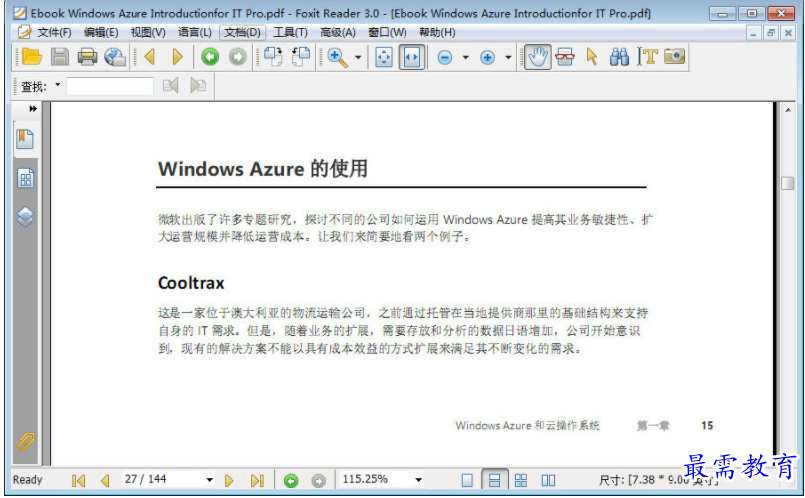The height and width of the screenshot is (498, 805).
Task: Open the 查找 options dropdown arrow
Action: tap(58, 85)
